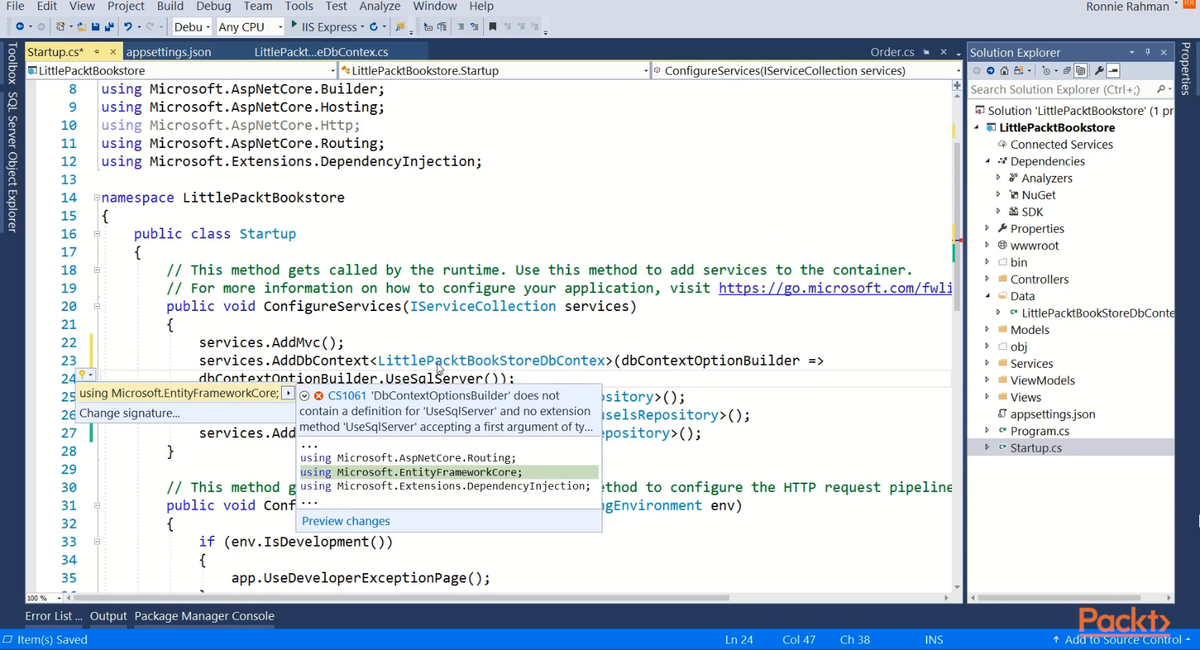Open the Output tab

(108, 616)
